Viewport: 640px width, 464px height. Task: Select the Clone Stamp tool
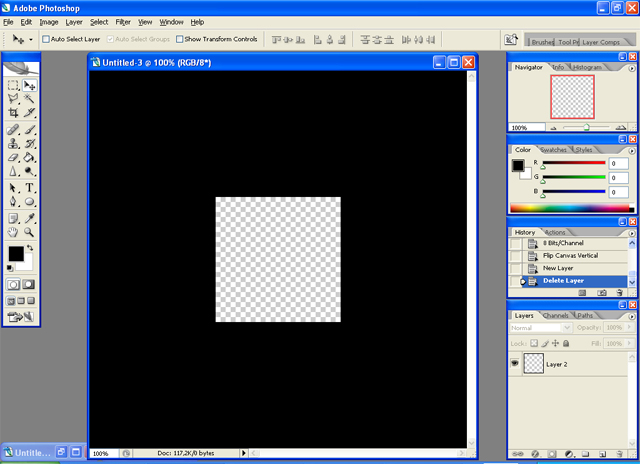coord(13,144)
